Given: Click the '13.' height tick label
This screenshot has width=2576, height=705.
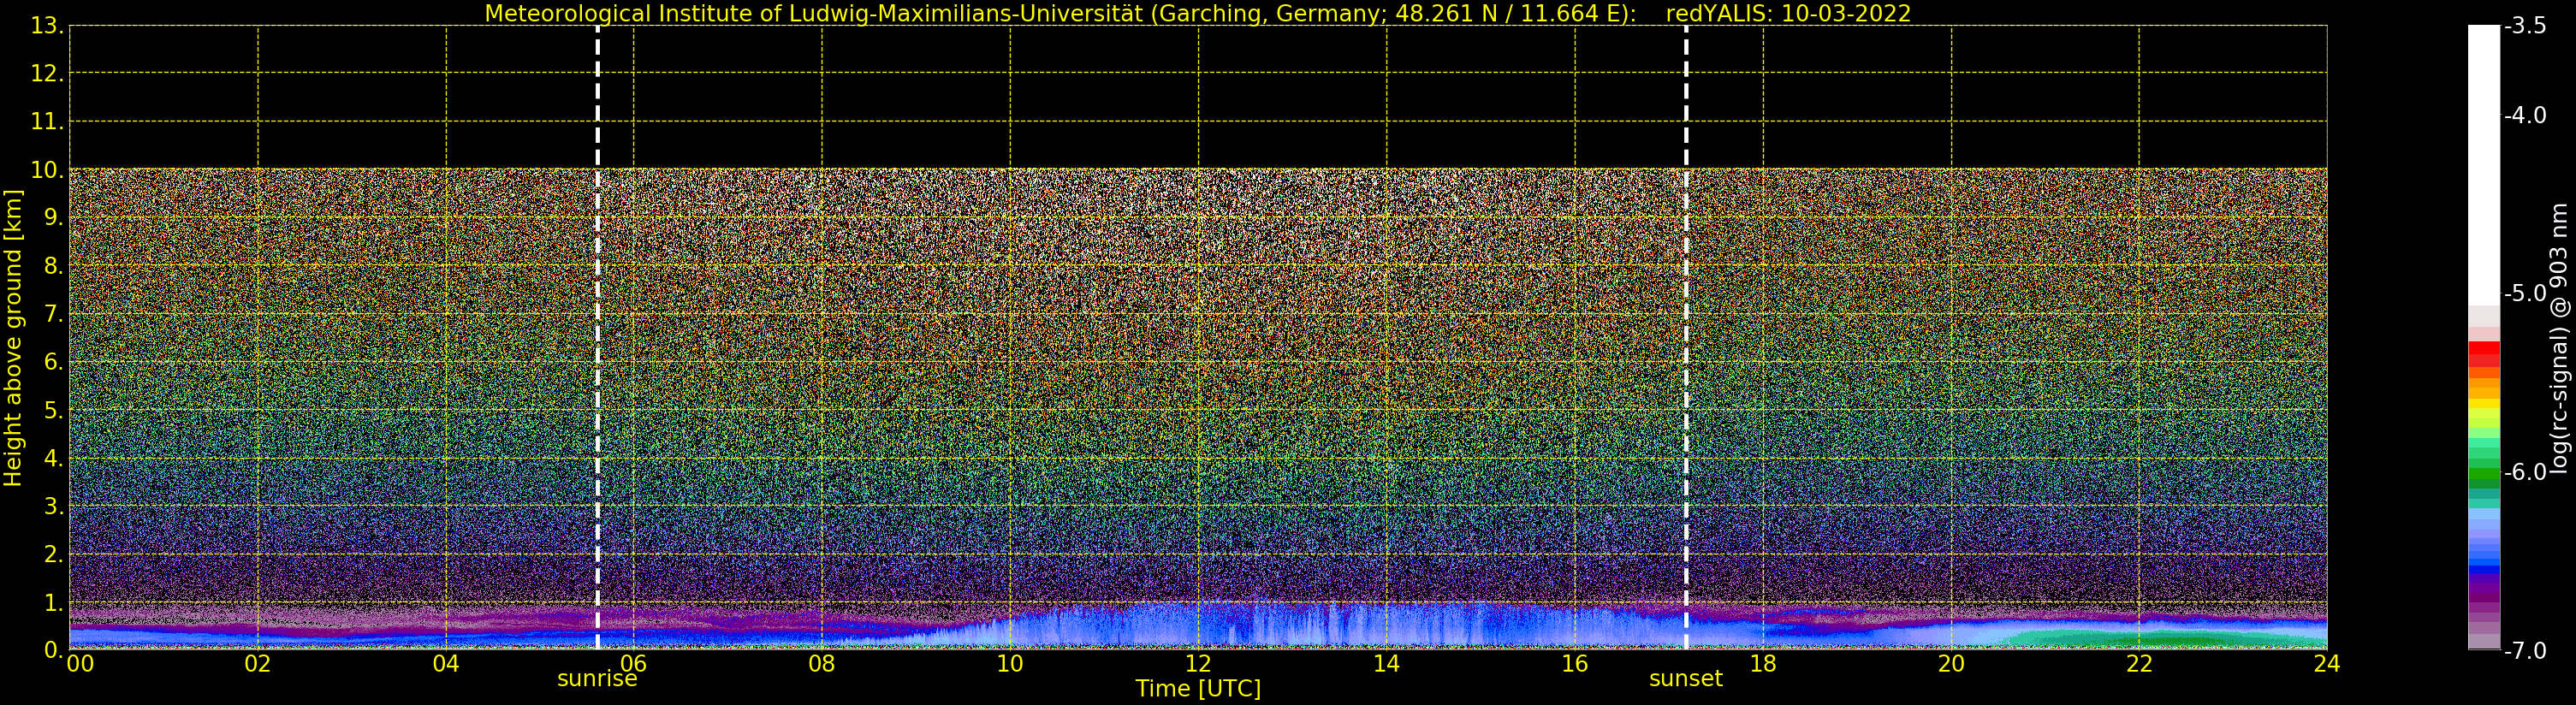Looking at the screenshot, I should click(47, 26).
